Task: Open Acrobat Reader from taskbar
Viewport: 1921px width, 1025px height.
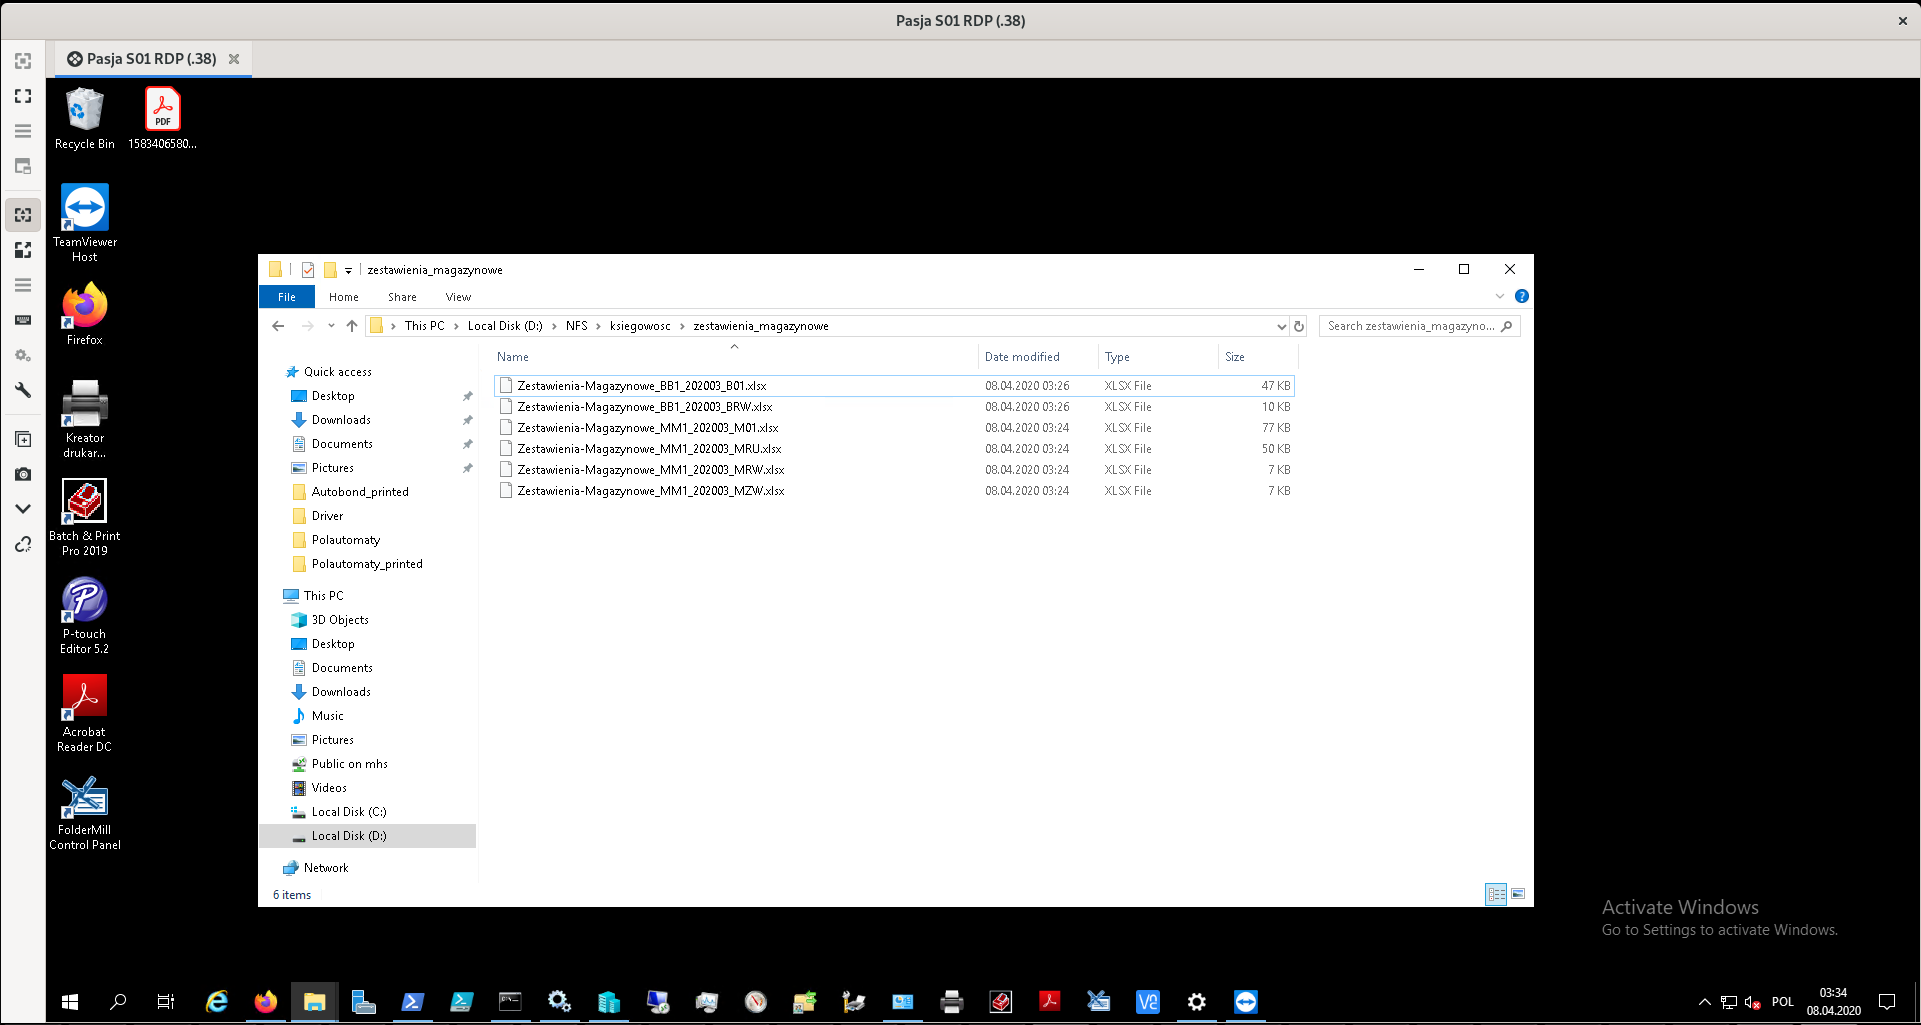Action: click(x=1049, y=1001)
